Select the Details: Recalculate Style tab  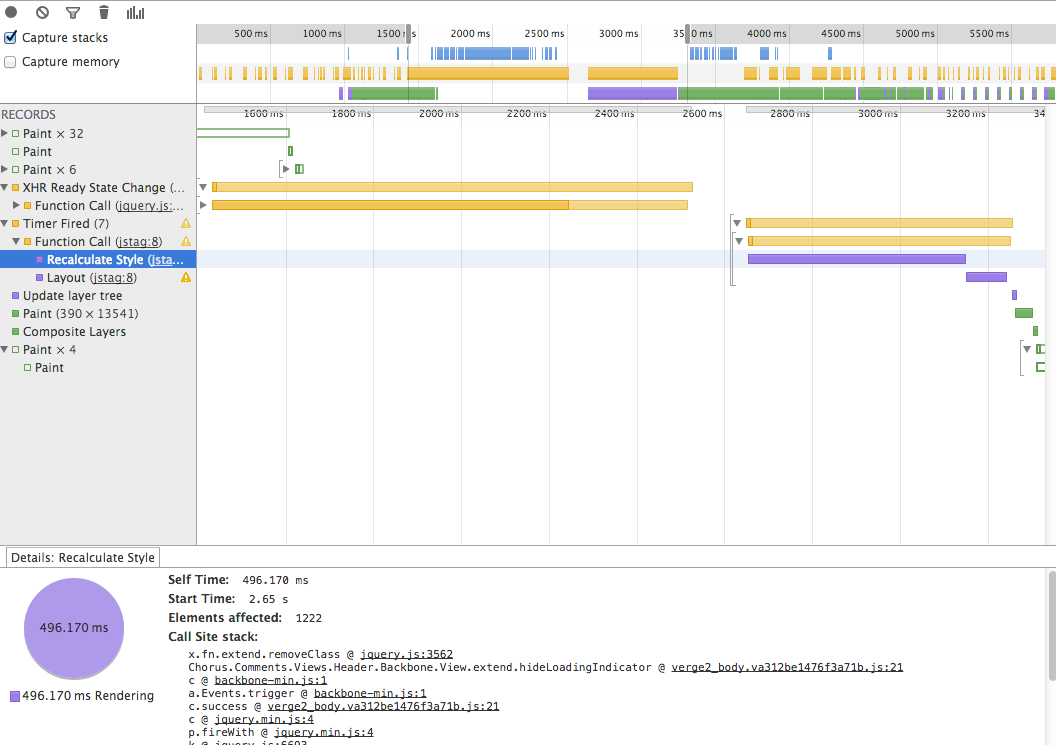[x=83, y=557]
